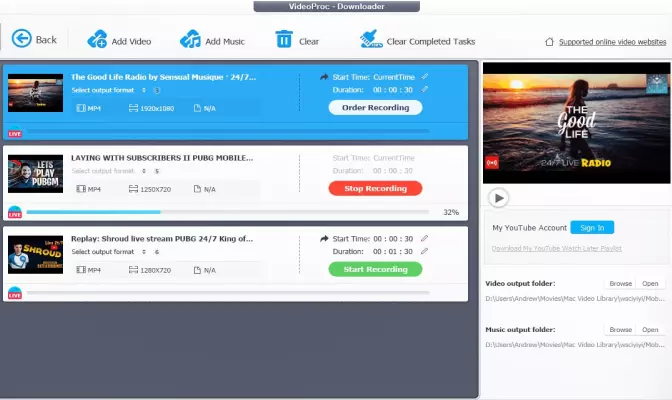Open thumbnail of The Good Life Radio
The image size is (672, 400).
click(x=36, y=93)
